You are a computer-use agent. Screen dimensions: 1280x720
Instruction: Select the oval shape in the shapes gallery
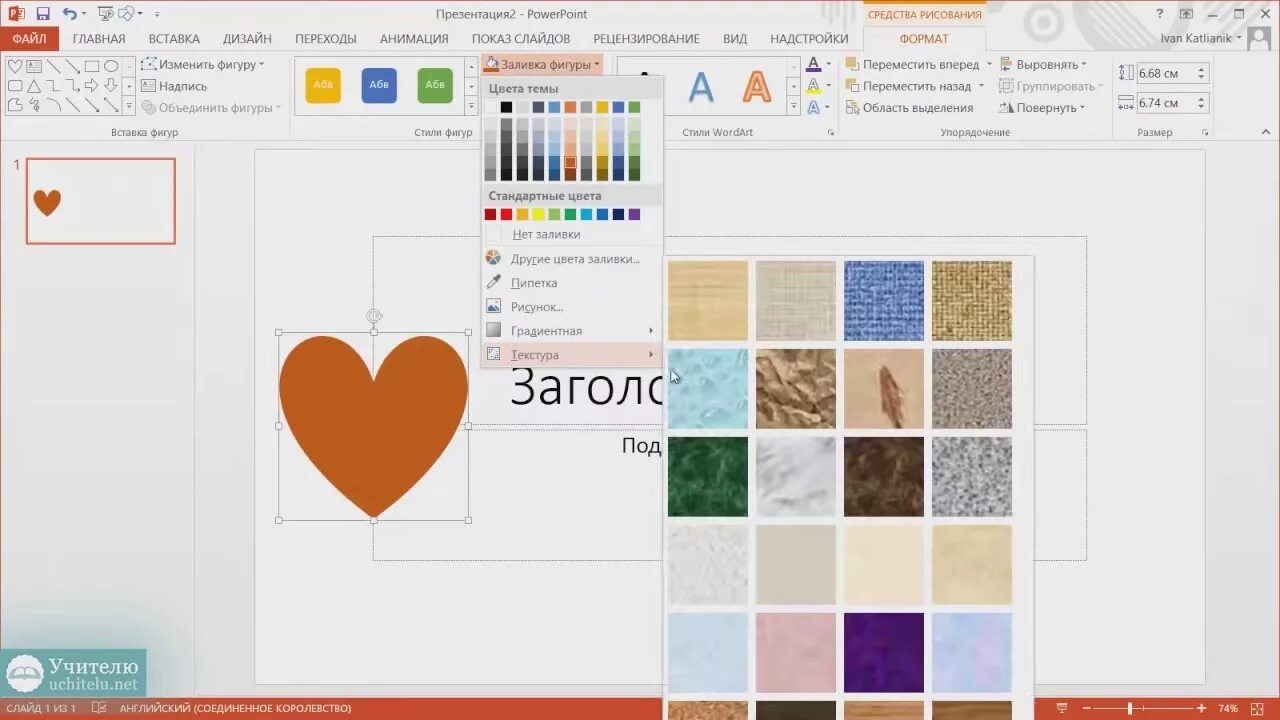[x=110, y=66]
